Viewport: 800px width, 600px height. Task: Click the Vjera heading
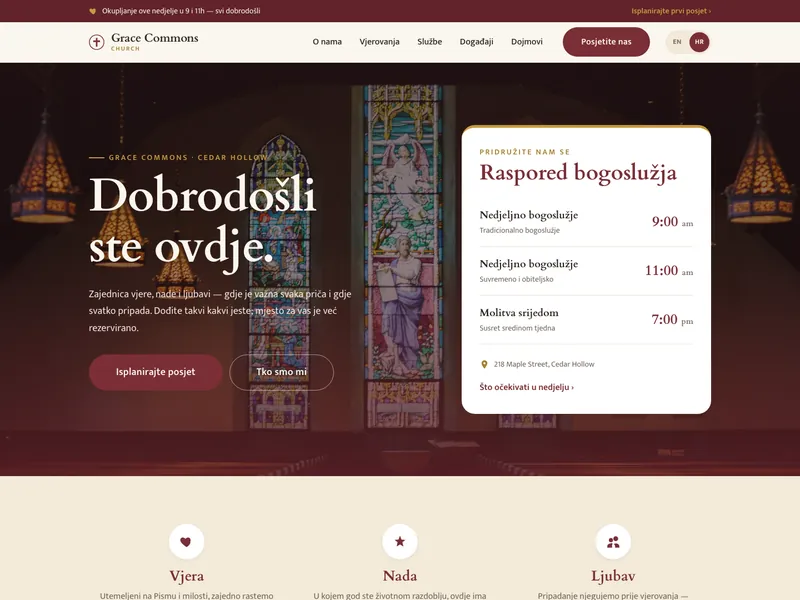coord(187,576)
